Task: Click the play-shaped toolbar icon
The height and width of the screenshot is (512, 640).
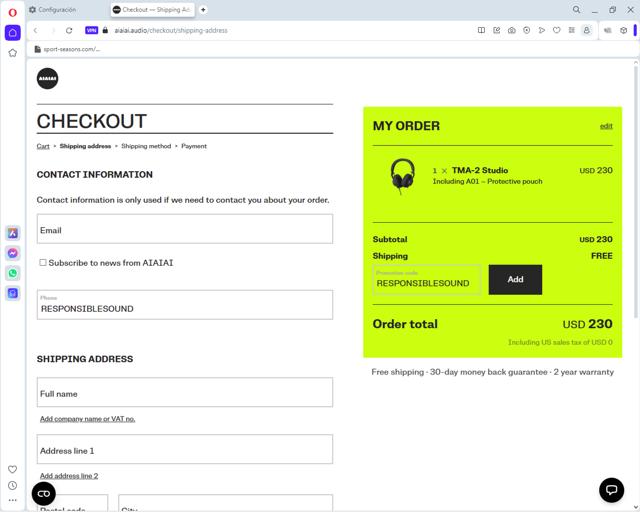Action: [542, 30]
